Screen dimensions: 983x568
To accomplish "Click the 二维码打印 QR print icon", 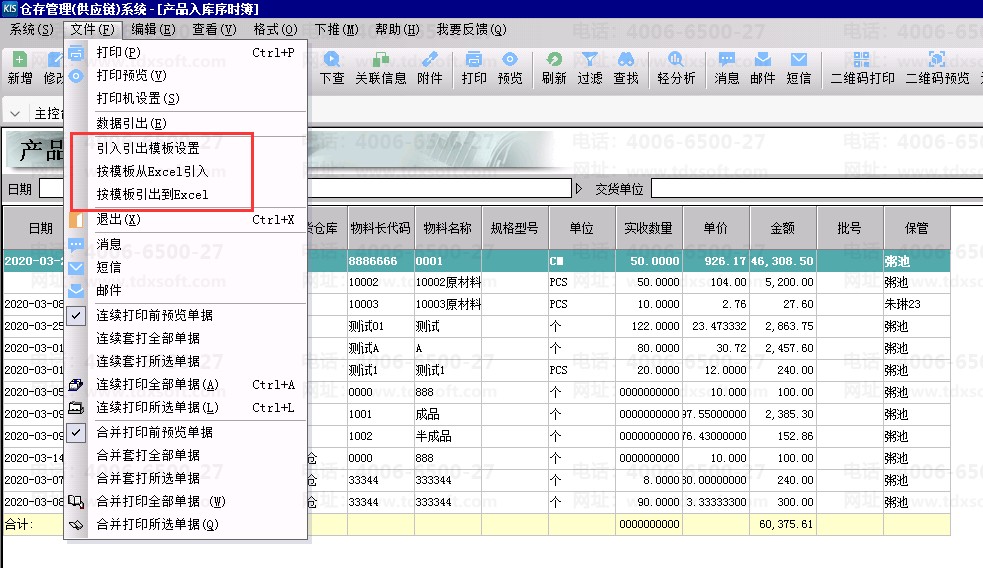I will coord(862,67).
